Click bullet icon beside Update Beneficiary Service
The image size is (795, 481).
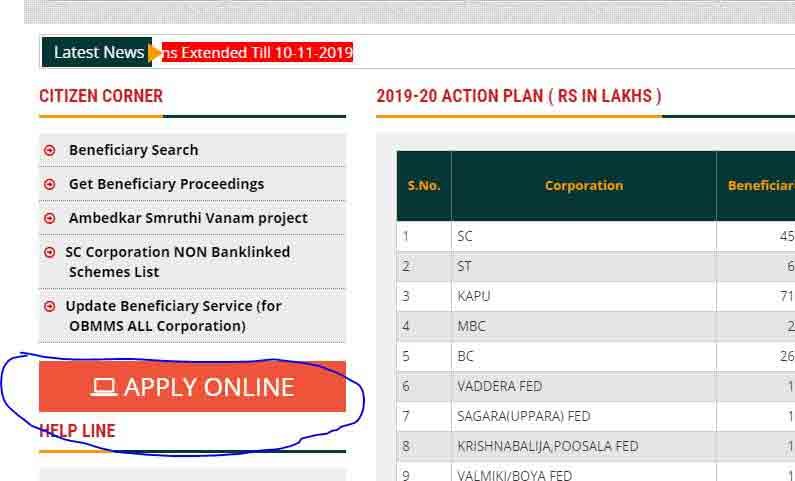(50, 306)
